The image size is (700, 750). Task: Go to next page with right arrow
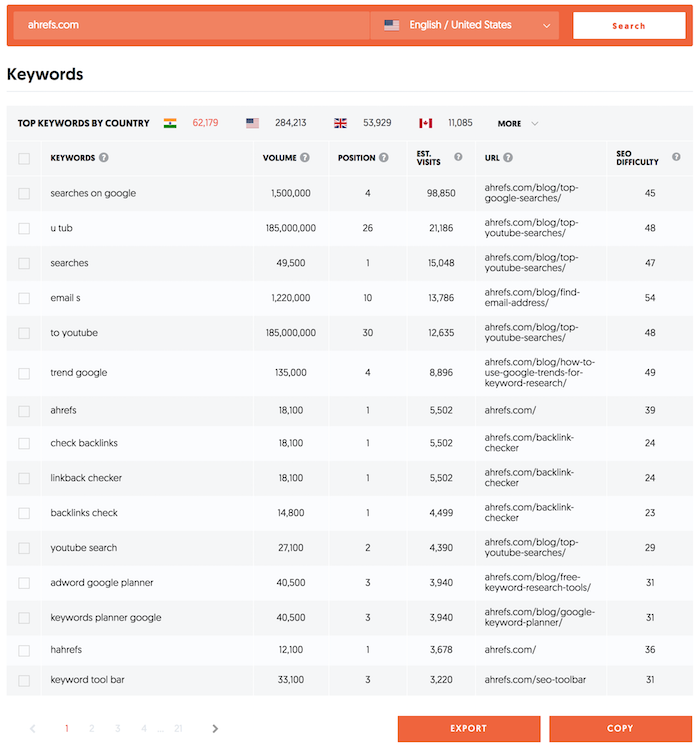tap(215, 728)
